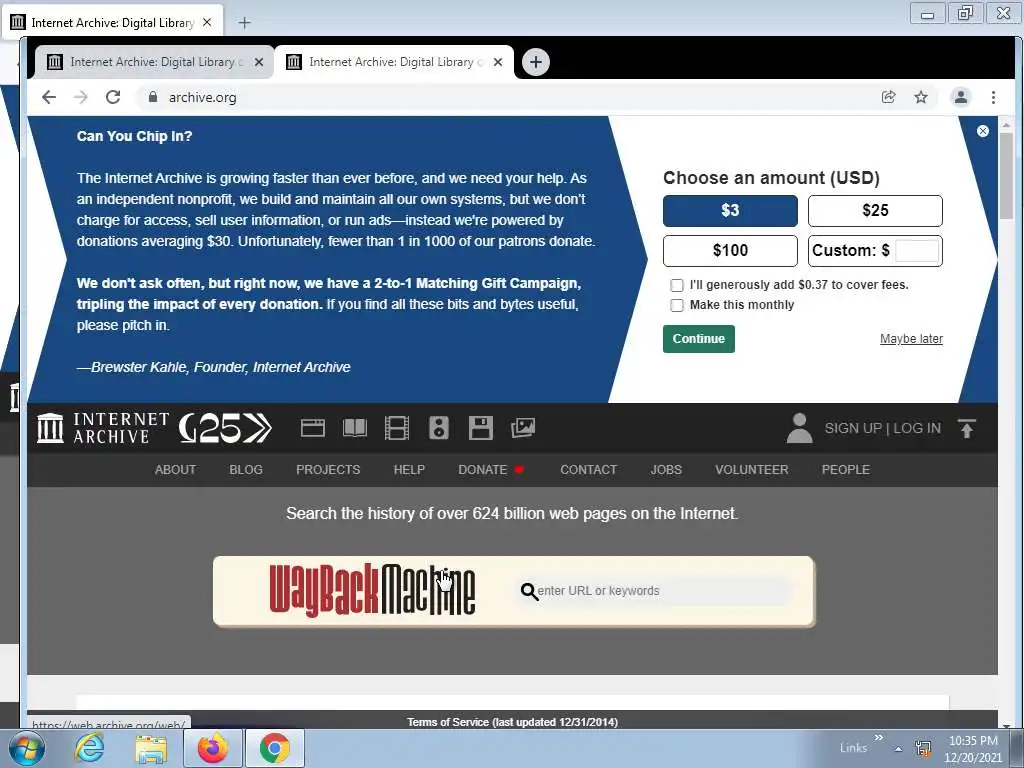Screen dimensions: 1024x768
Task: Open the CONTACT menu item
Action: 588,470
